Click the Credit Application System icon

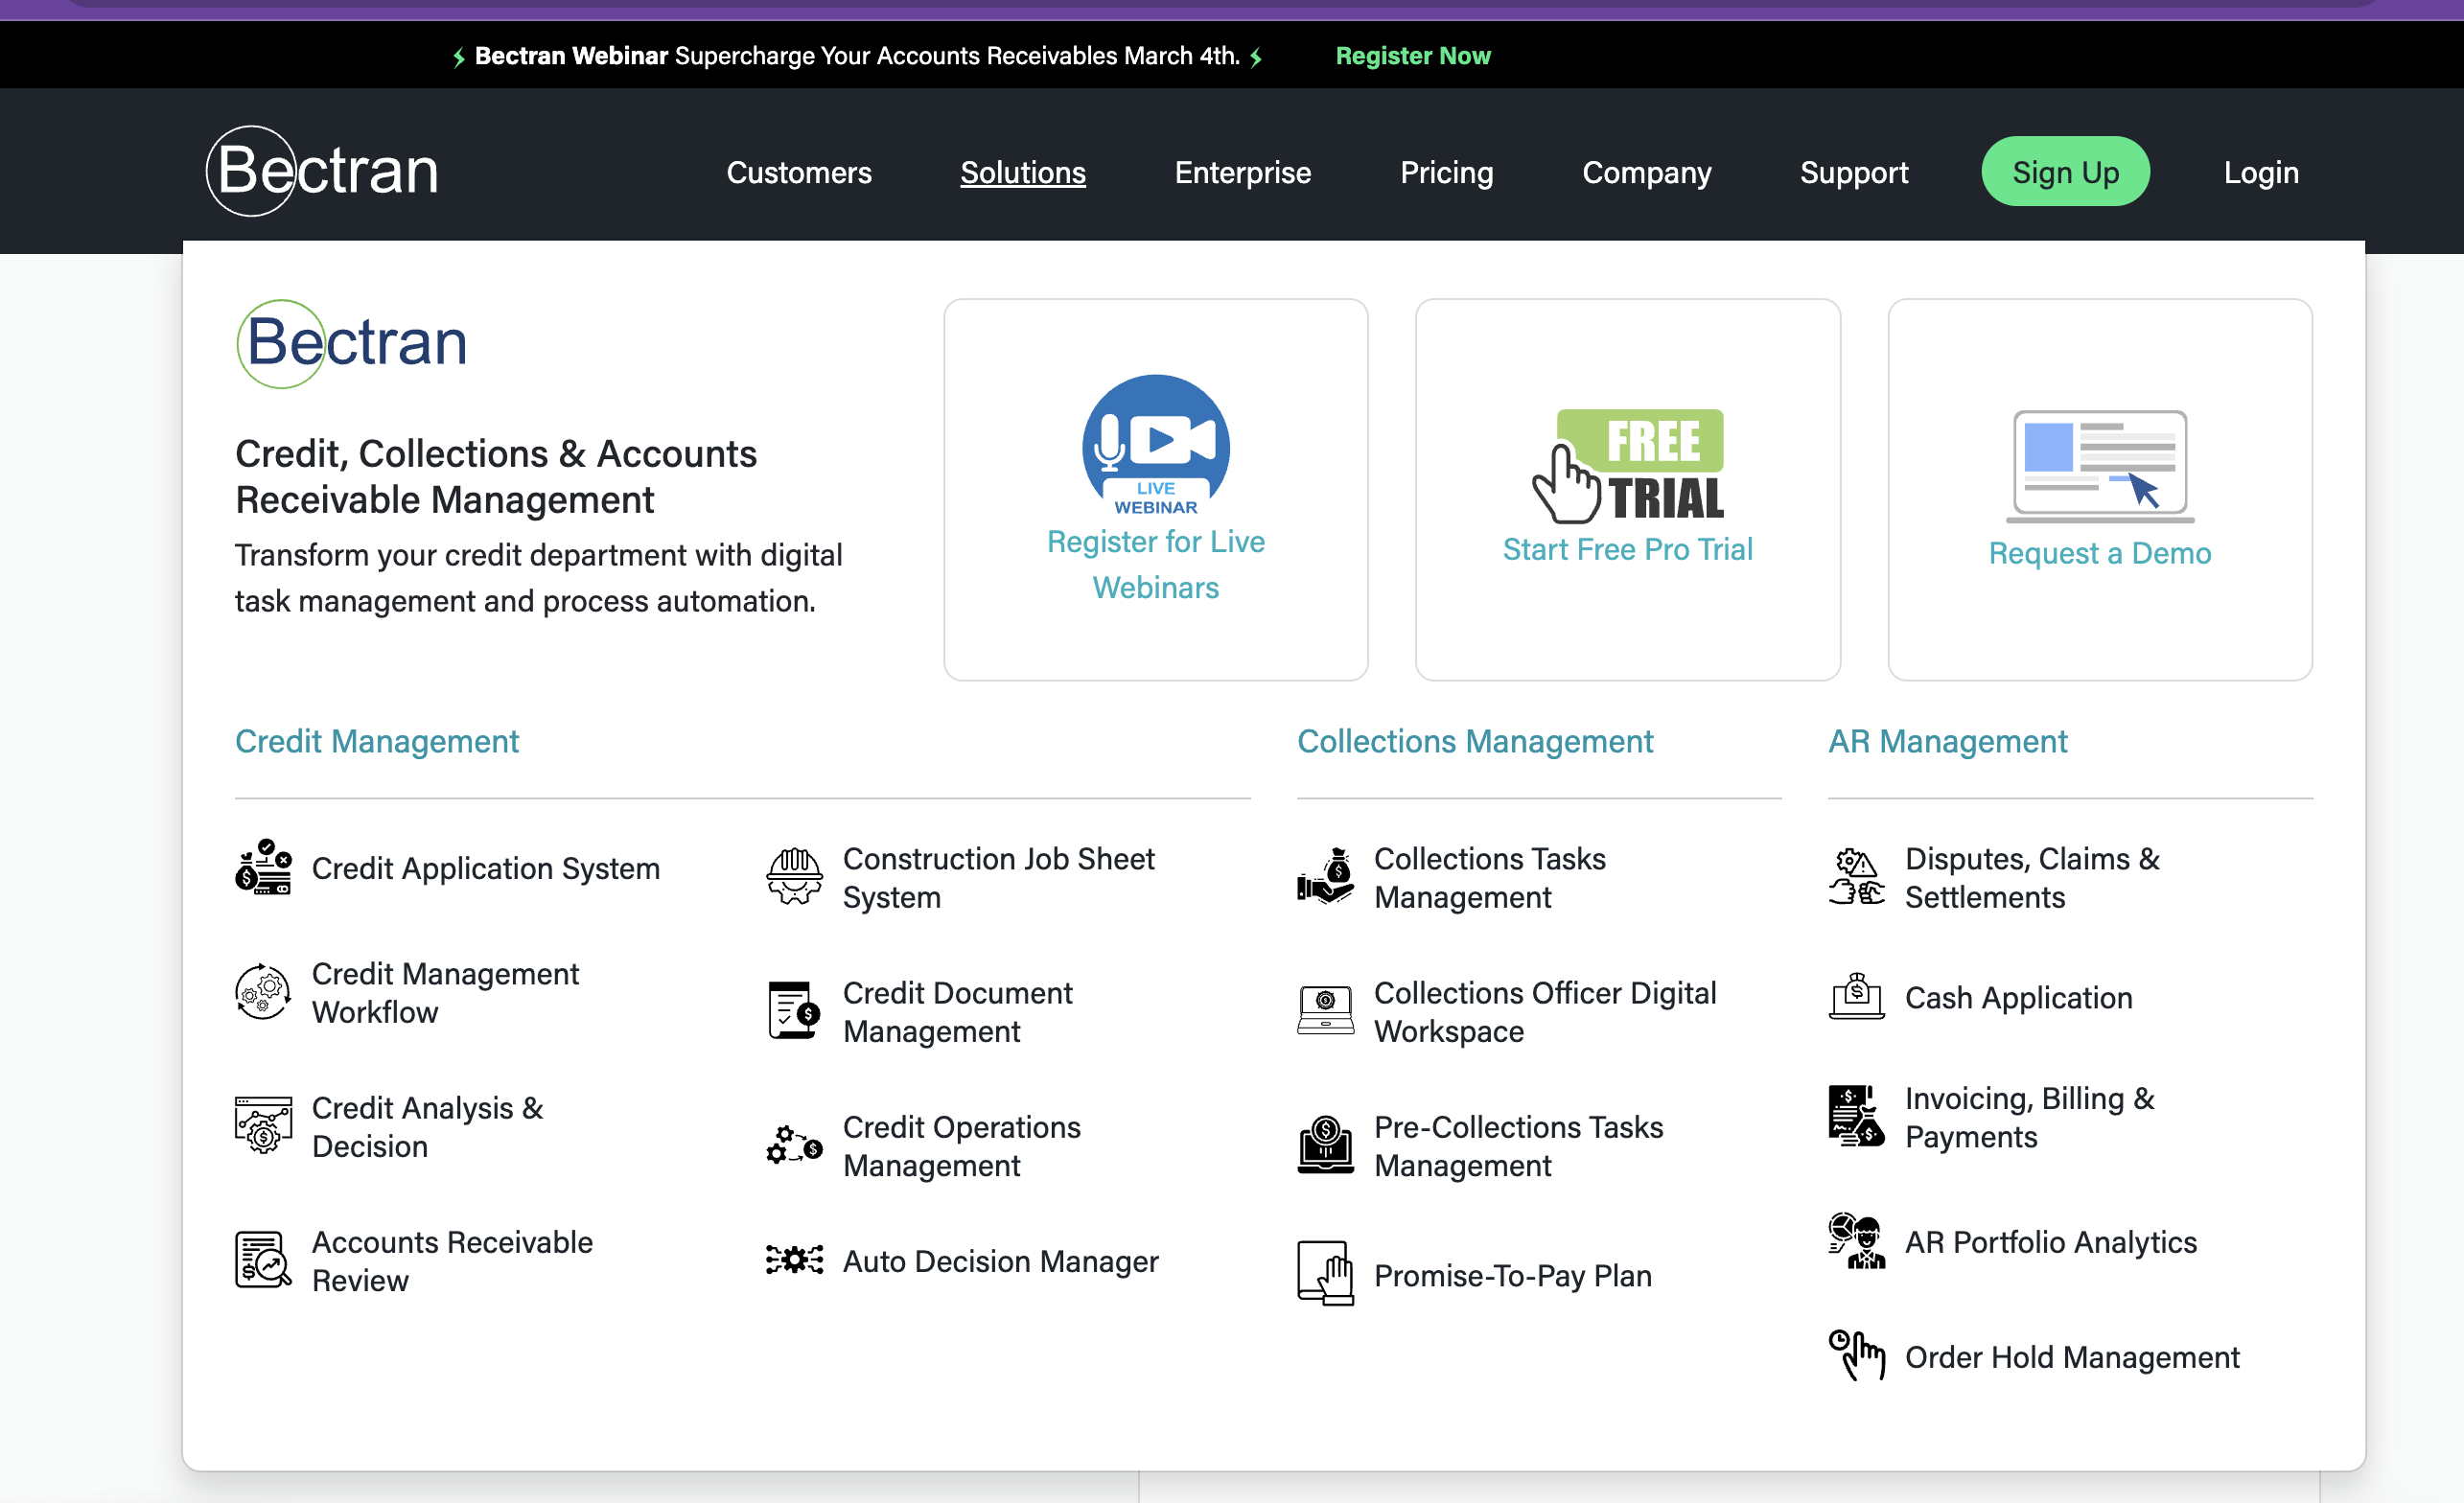coord(263,867)
